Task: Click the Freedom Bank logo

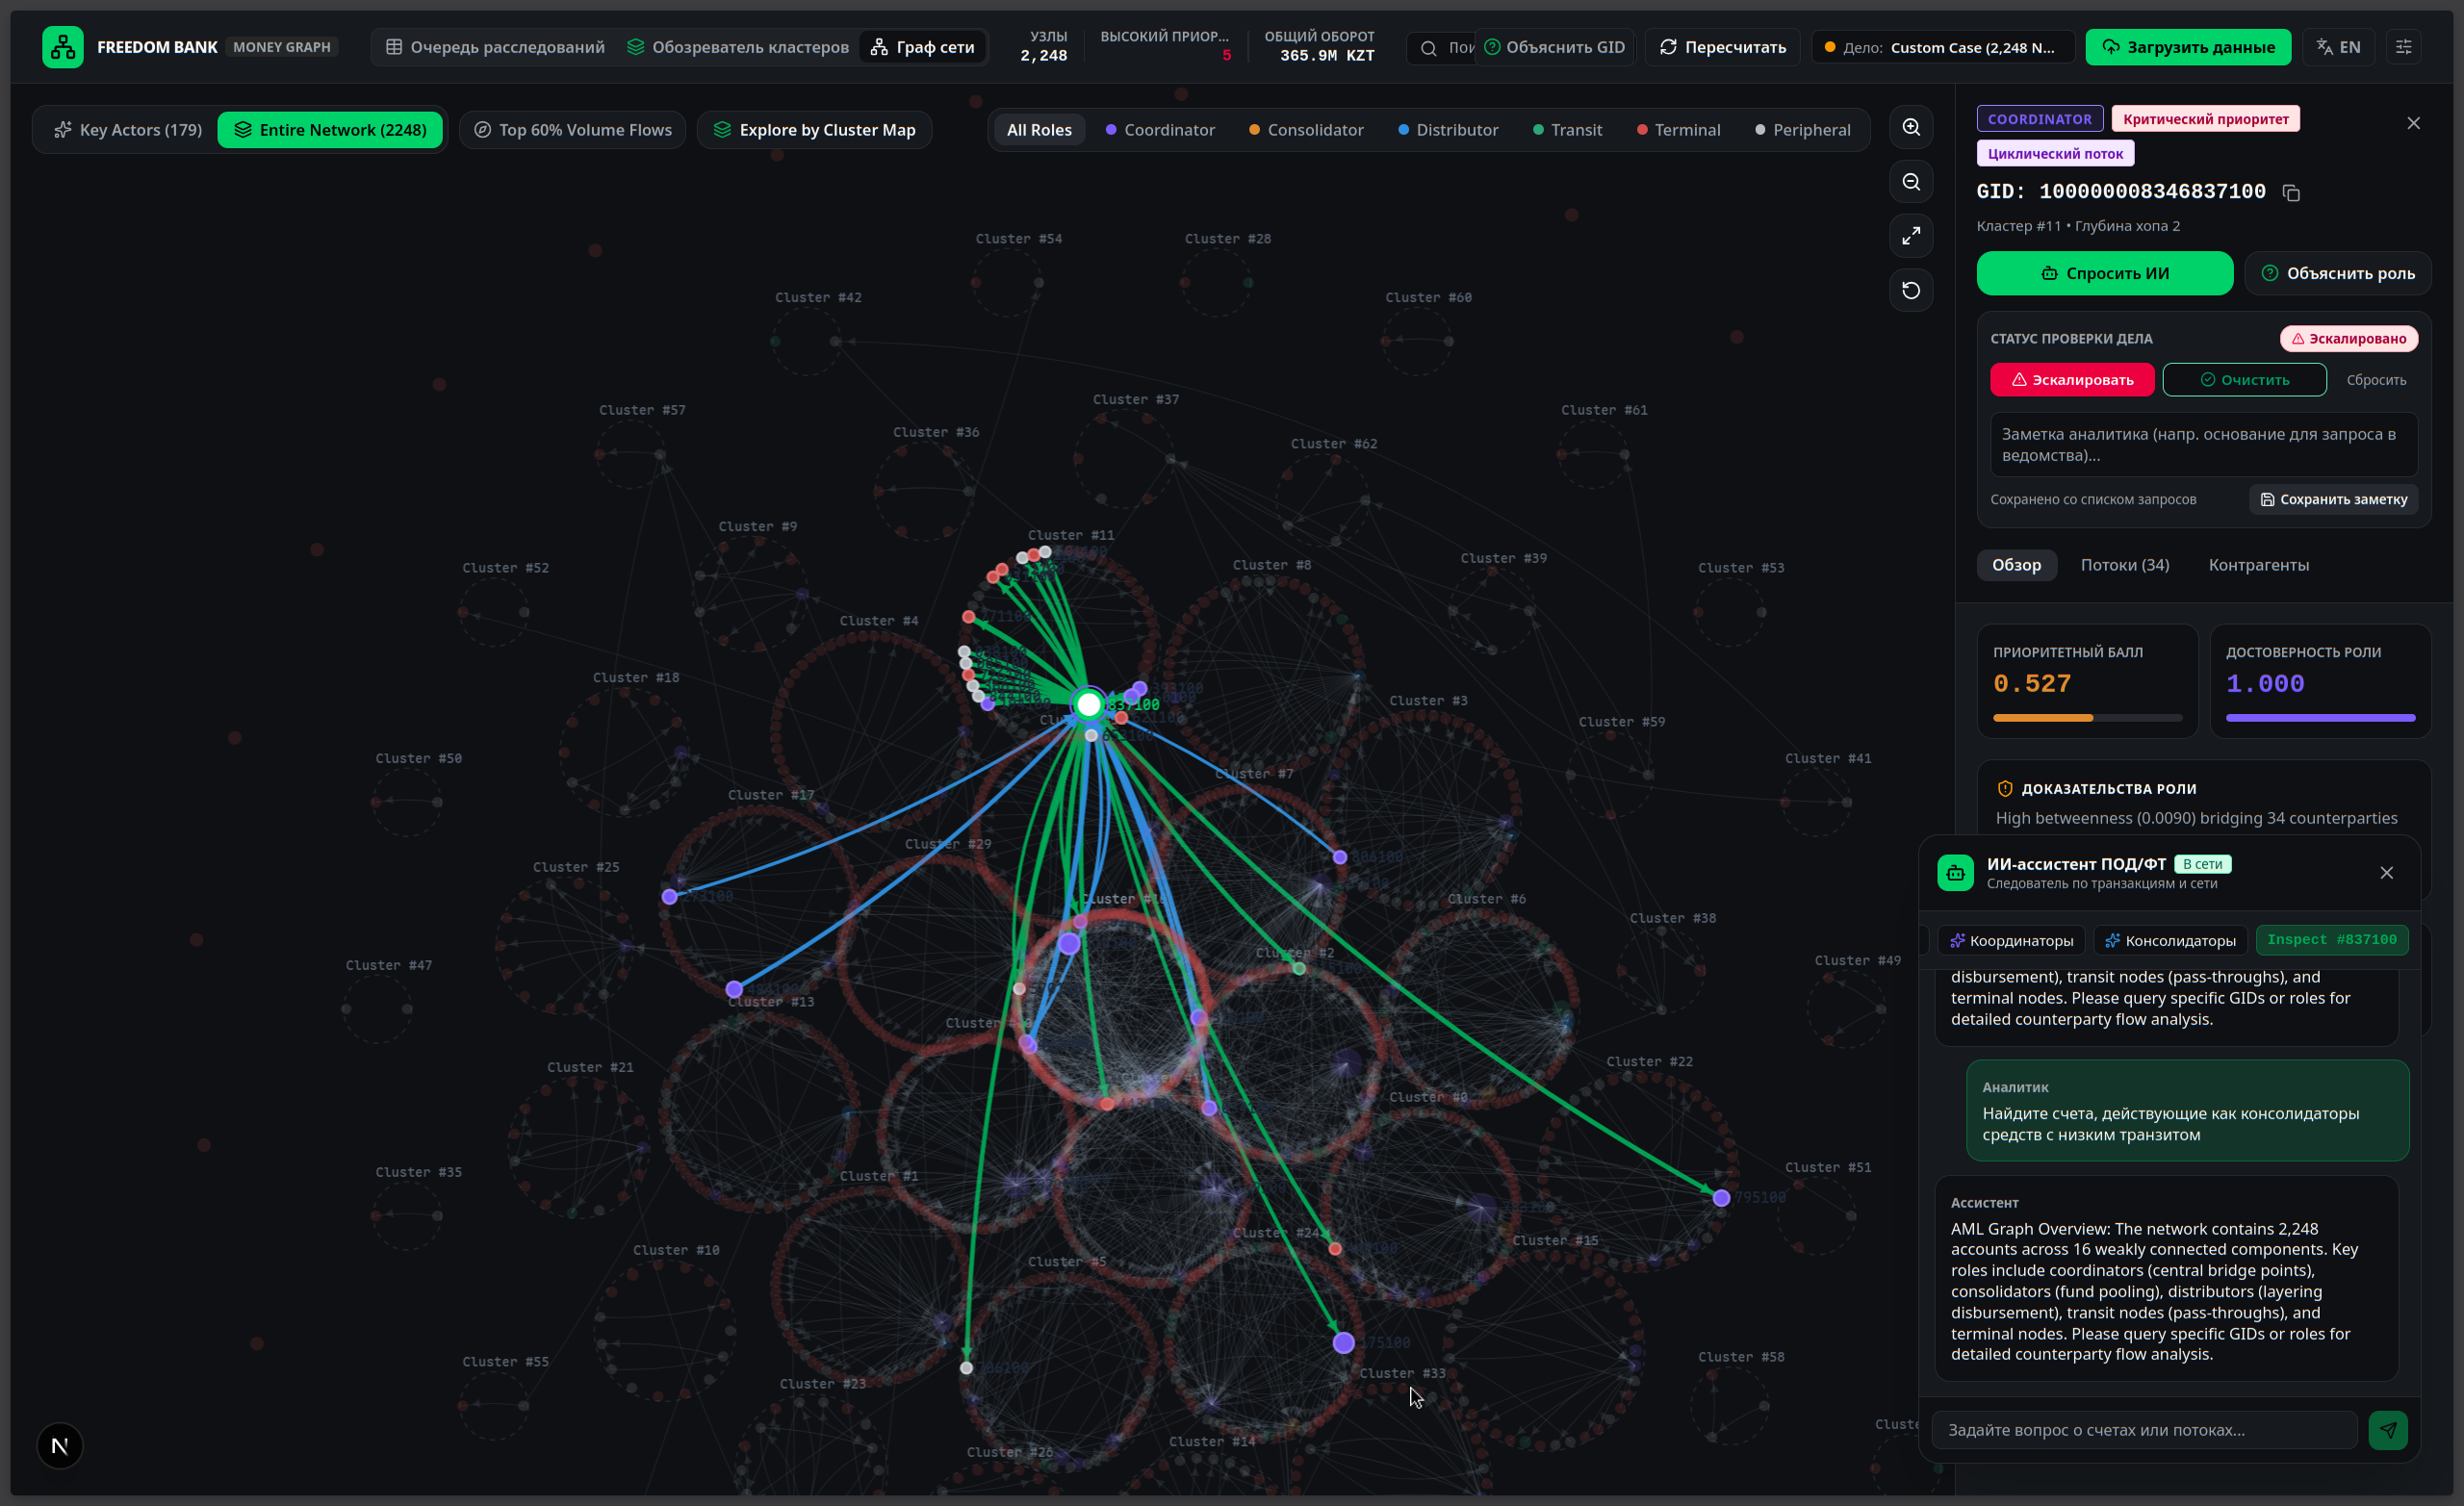Action: [x=63, y=47]
